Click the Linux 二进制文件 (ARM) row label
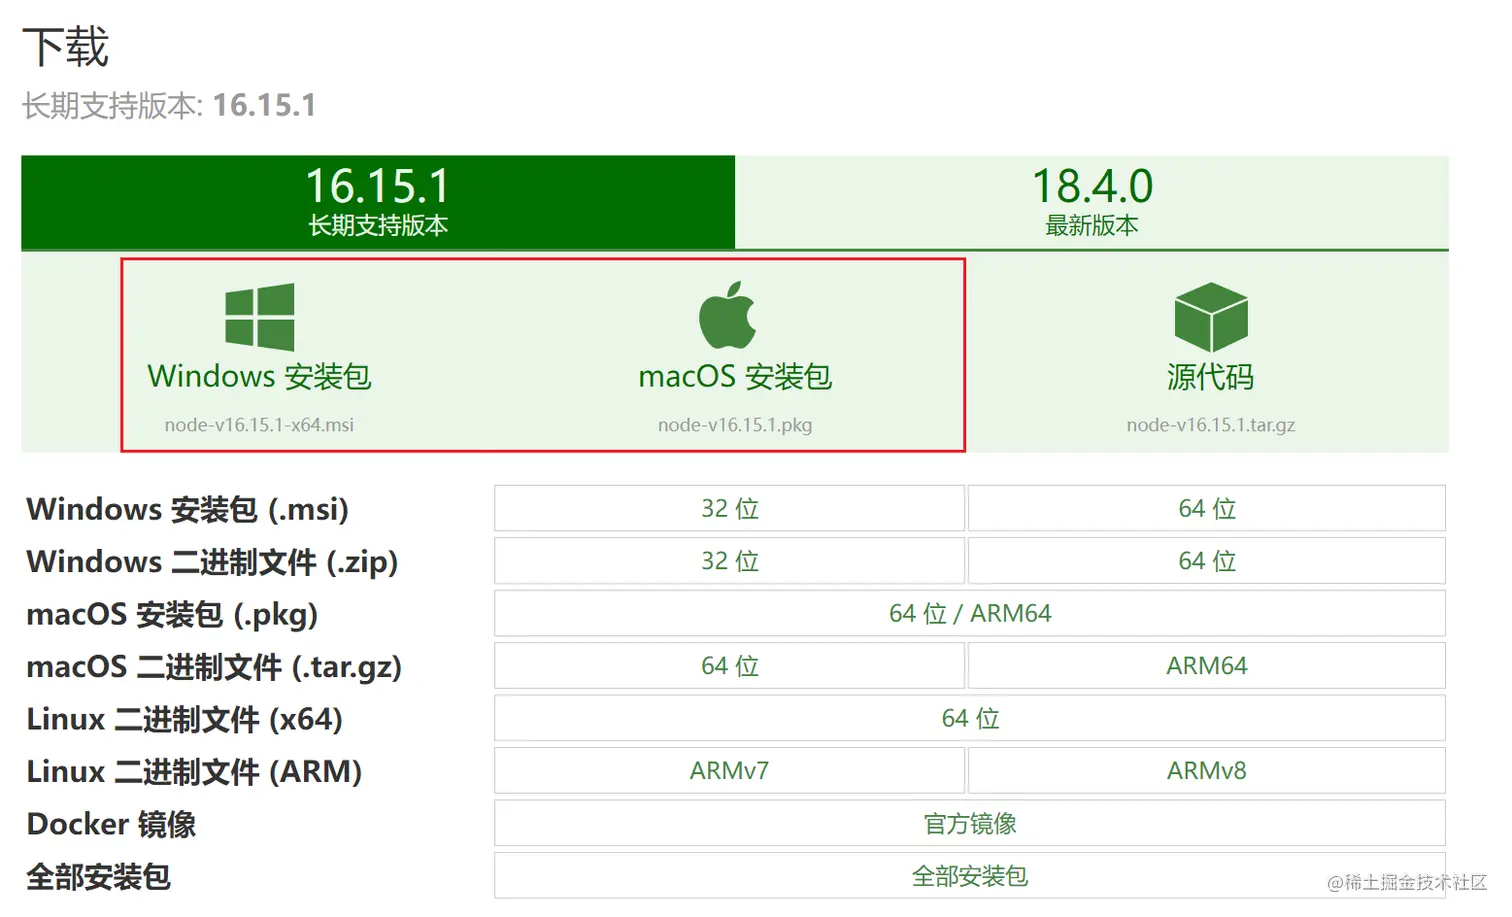The image size is (1512, 917). point(194,772)
